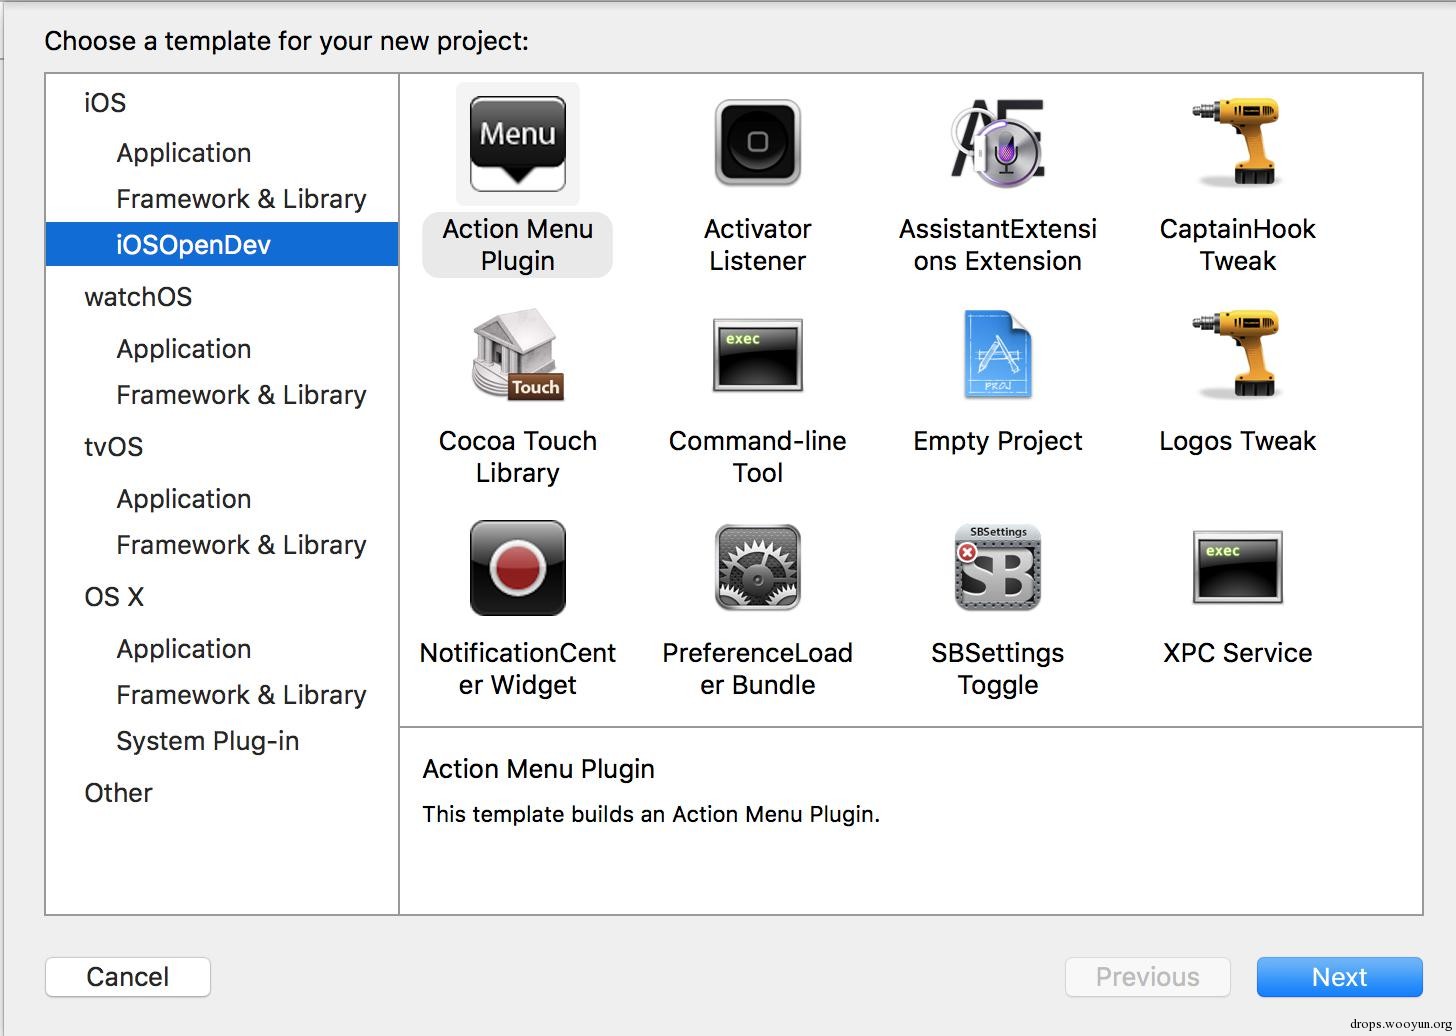Image resolution: width=1456 pixels, height=1036 pixels.
Task: Pick the Empty Project blueprint icon
Action: 997,354
